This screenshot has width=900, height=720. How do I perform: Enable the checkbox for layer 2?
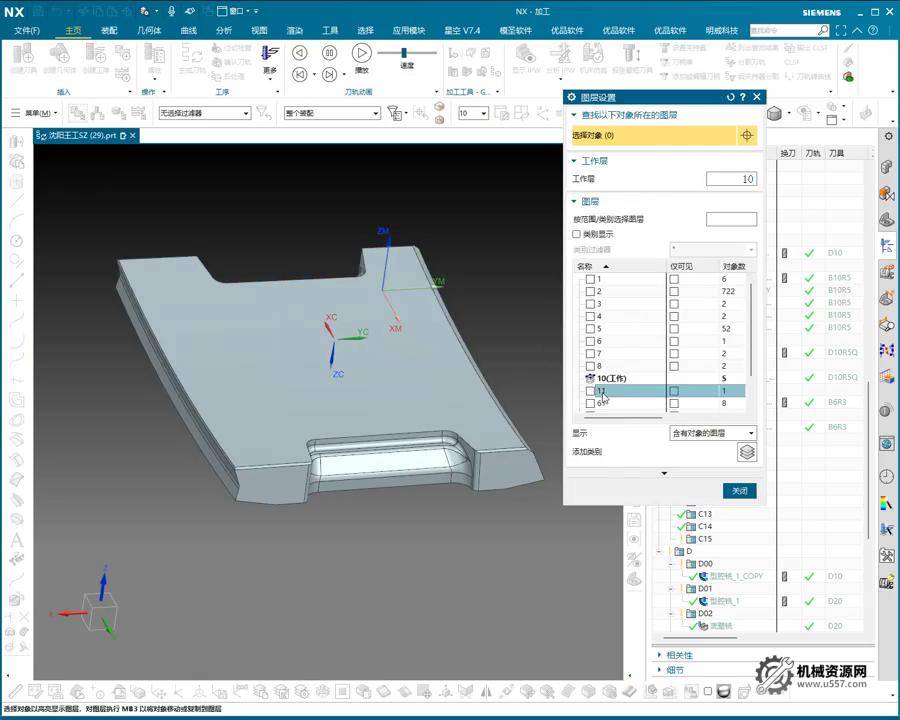point(590,291)
